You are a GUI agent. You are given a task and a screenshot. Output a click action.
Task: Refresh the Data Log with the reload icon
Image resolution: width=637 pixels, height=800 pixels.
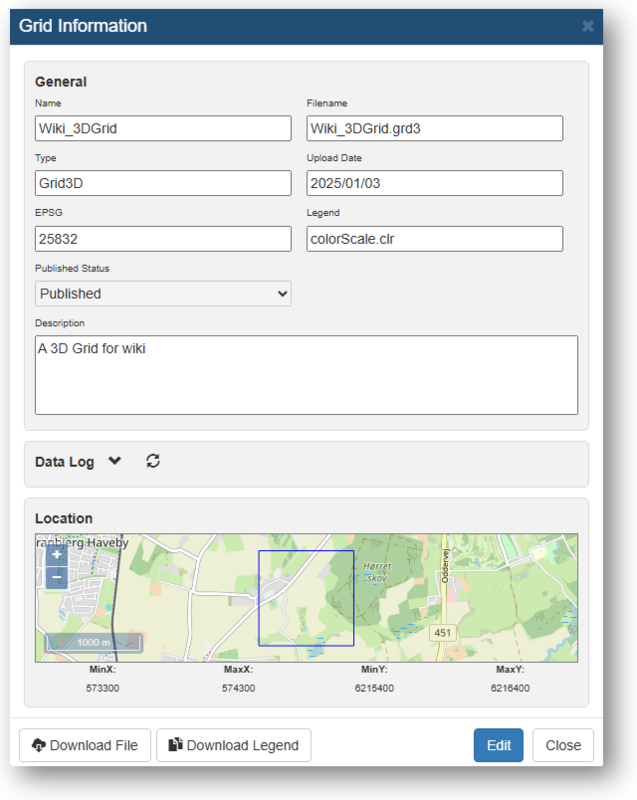[153, 461]
